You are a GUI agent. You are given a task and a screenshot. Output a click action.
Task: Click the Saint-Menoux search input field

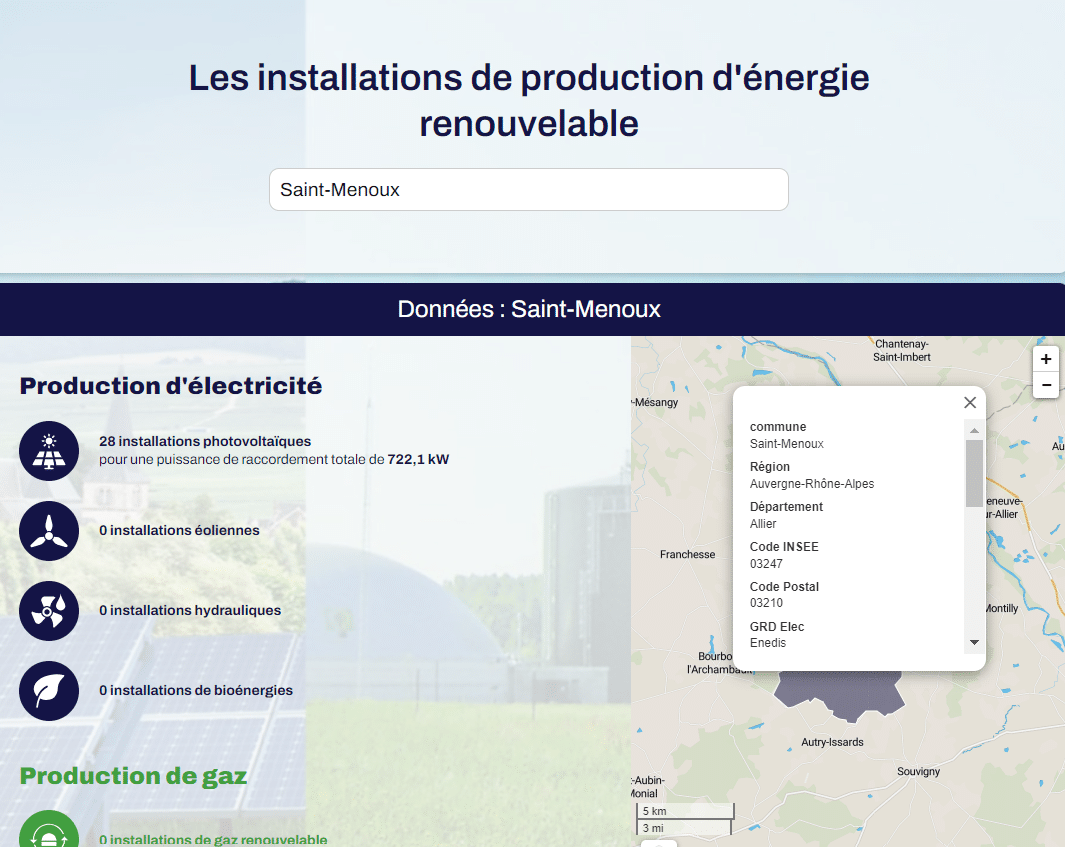coord(528,190)
